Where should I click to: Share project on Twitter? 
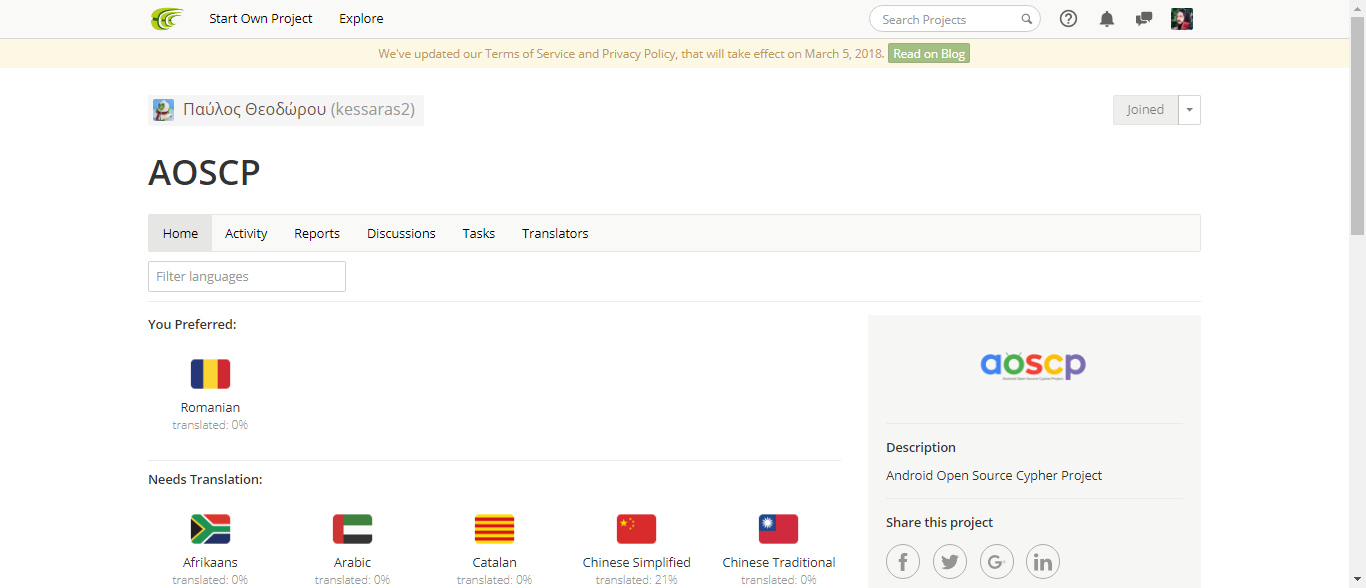[950, 561]
